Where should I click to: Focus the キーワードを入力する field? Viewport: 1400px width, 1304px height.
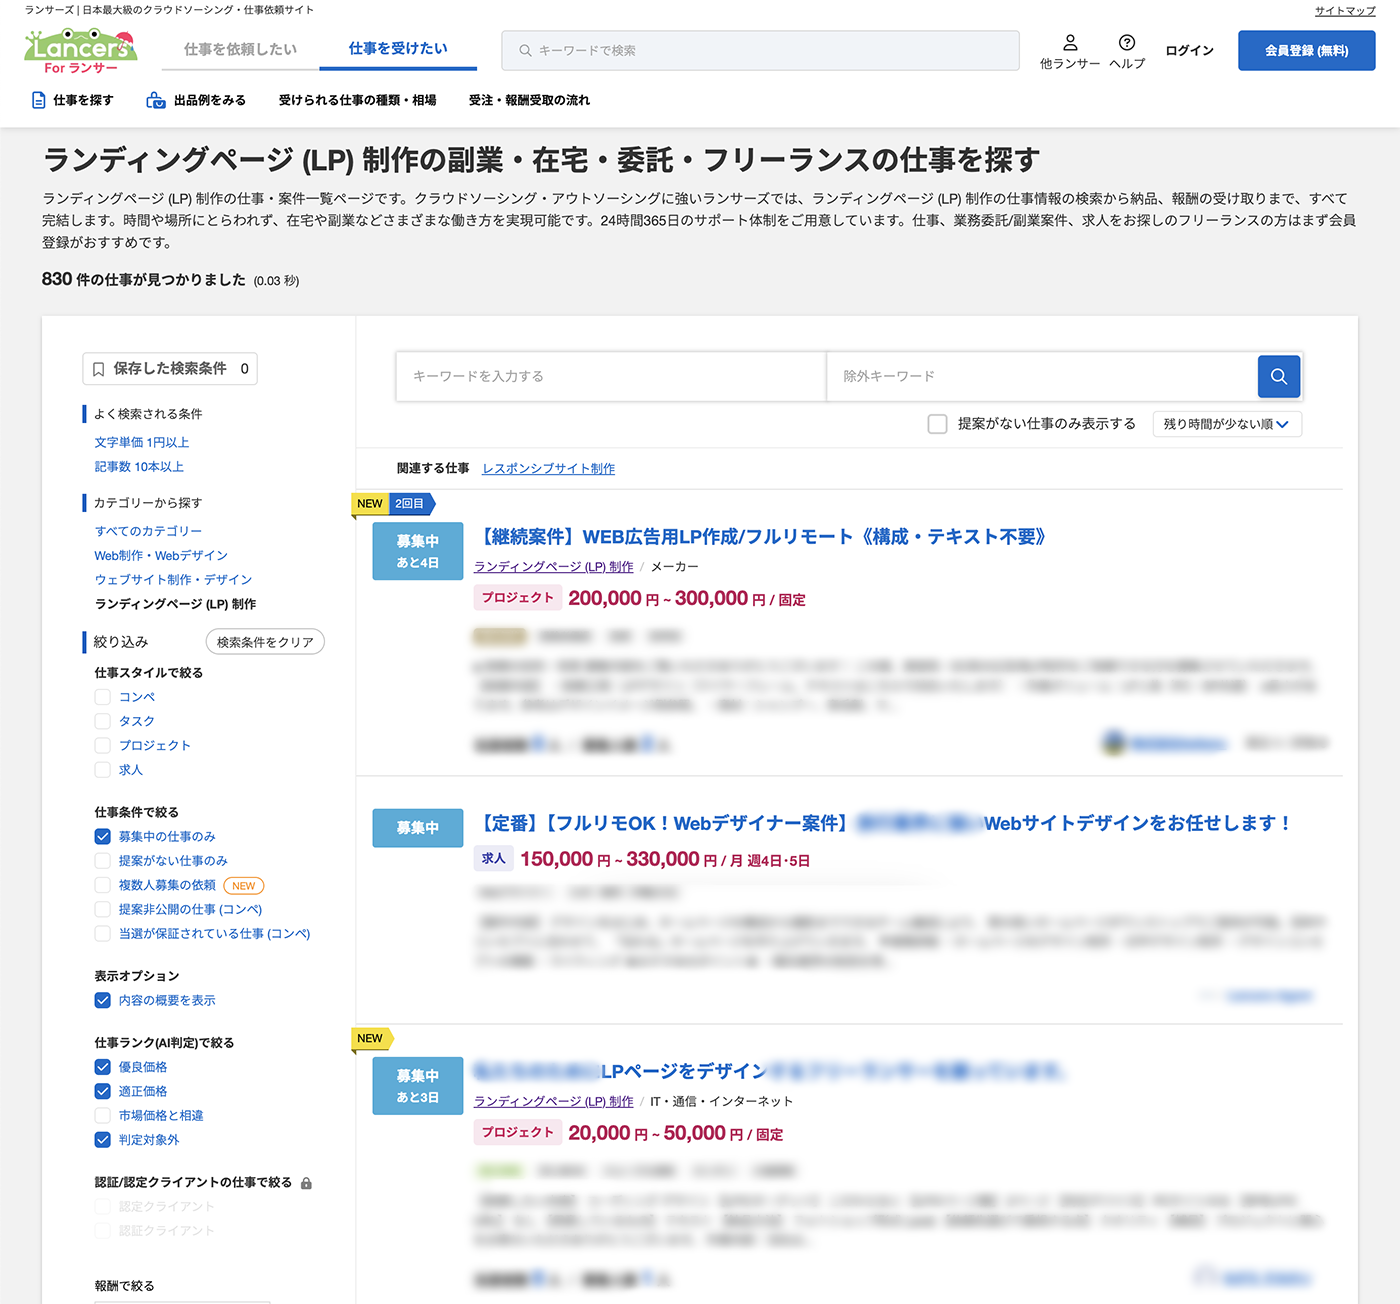pos(611,376)
